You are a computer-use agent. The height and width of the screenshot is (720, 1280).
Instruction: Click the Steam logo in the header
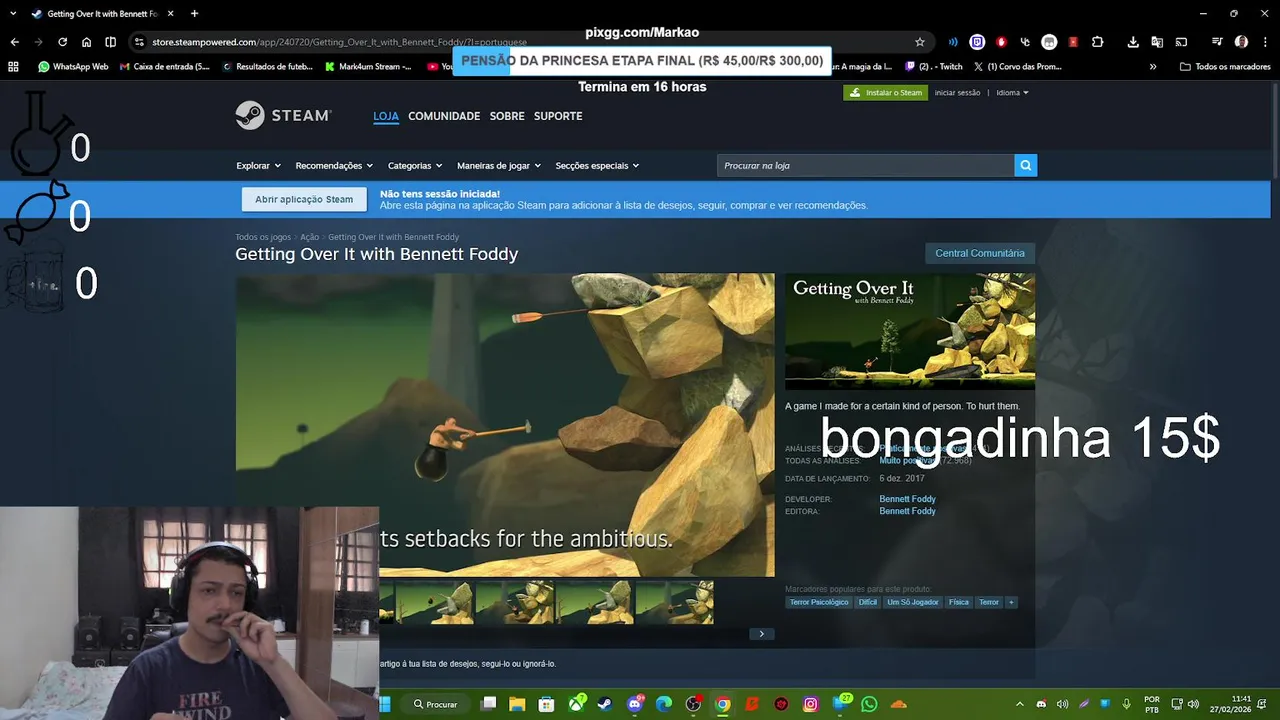(283, 115)
